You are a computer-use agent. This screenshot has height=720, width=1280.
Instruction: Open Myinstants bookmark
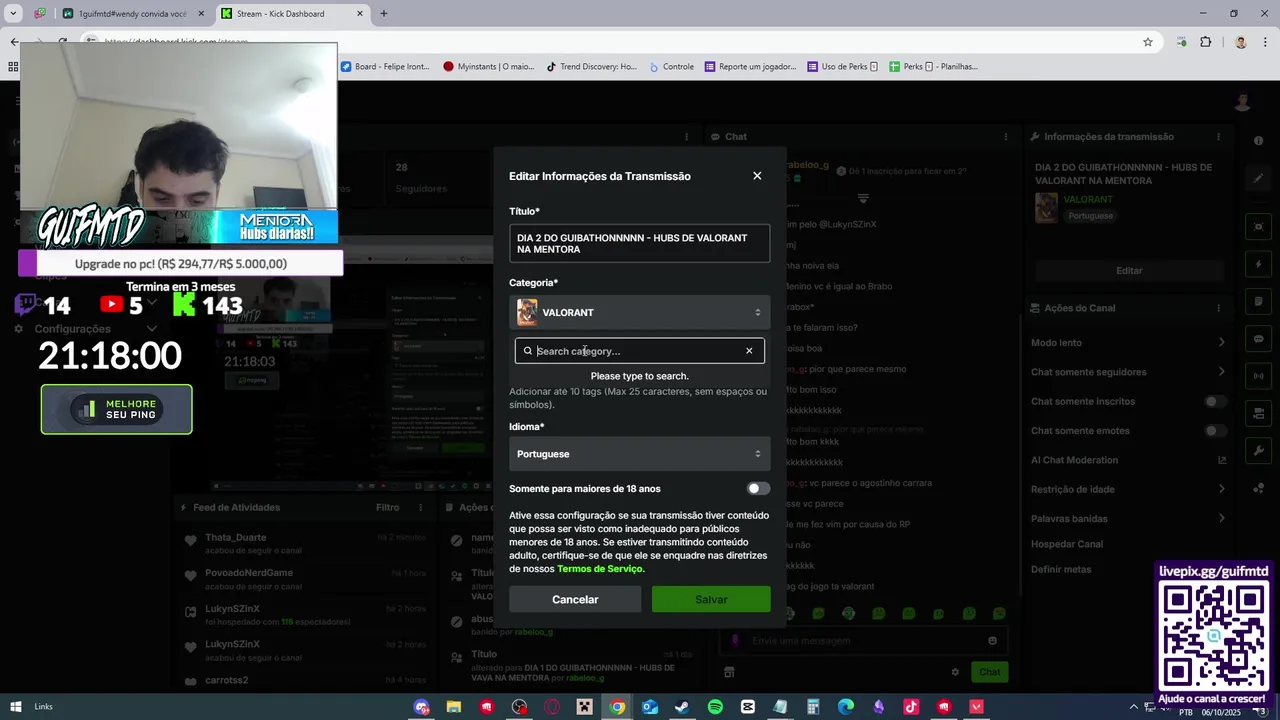pos(489,67)
